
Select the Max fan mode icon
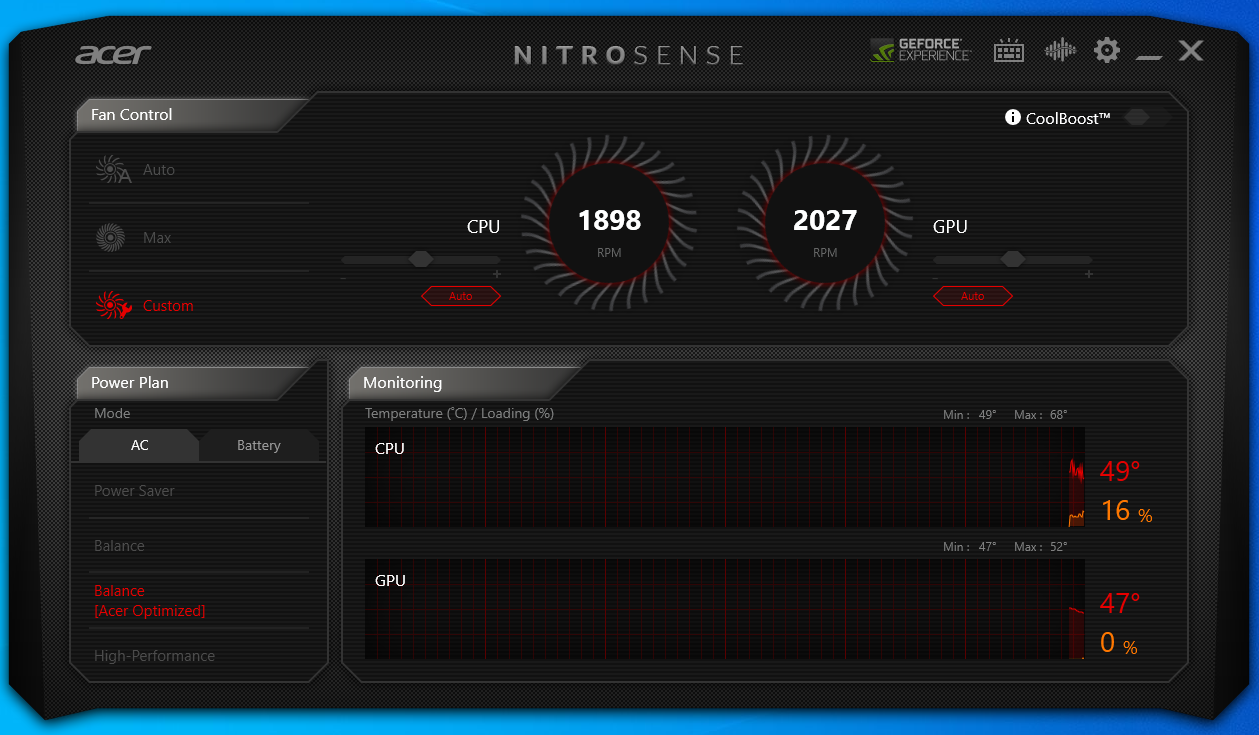(110, 238)
